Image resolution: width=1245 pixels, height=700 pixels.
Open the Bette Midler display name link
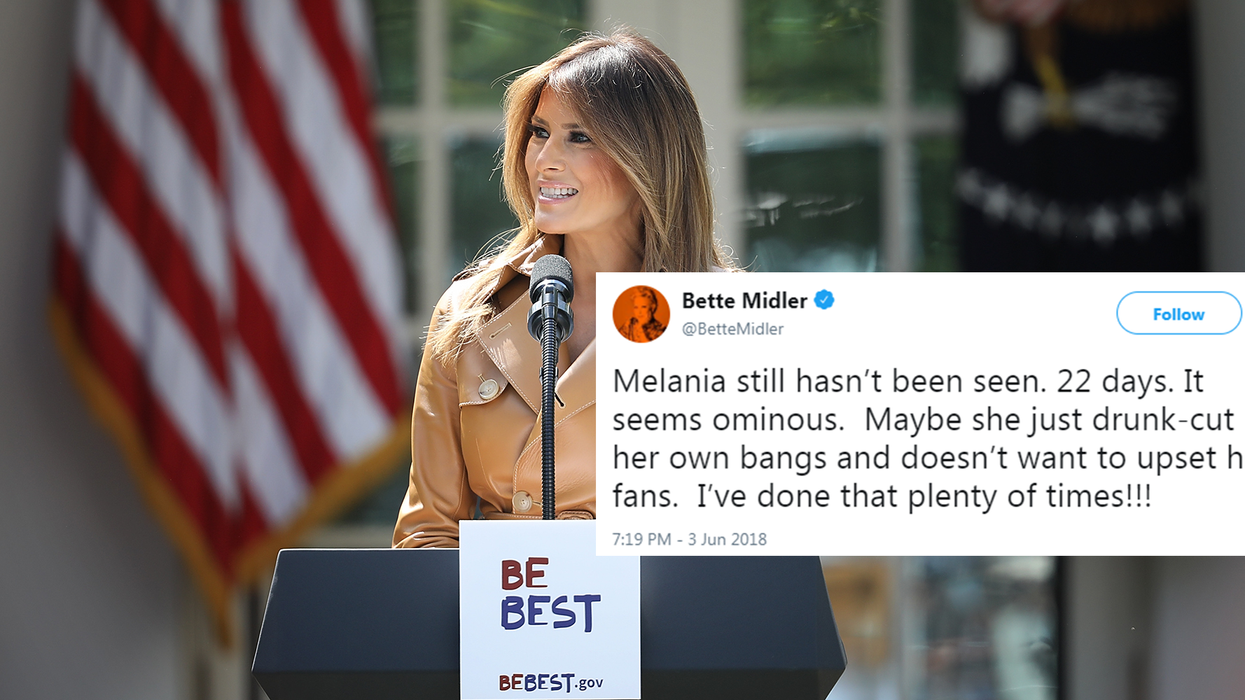pos(744,300)
